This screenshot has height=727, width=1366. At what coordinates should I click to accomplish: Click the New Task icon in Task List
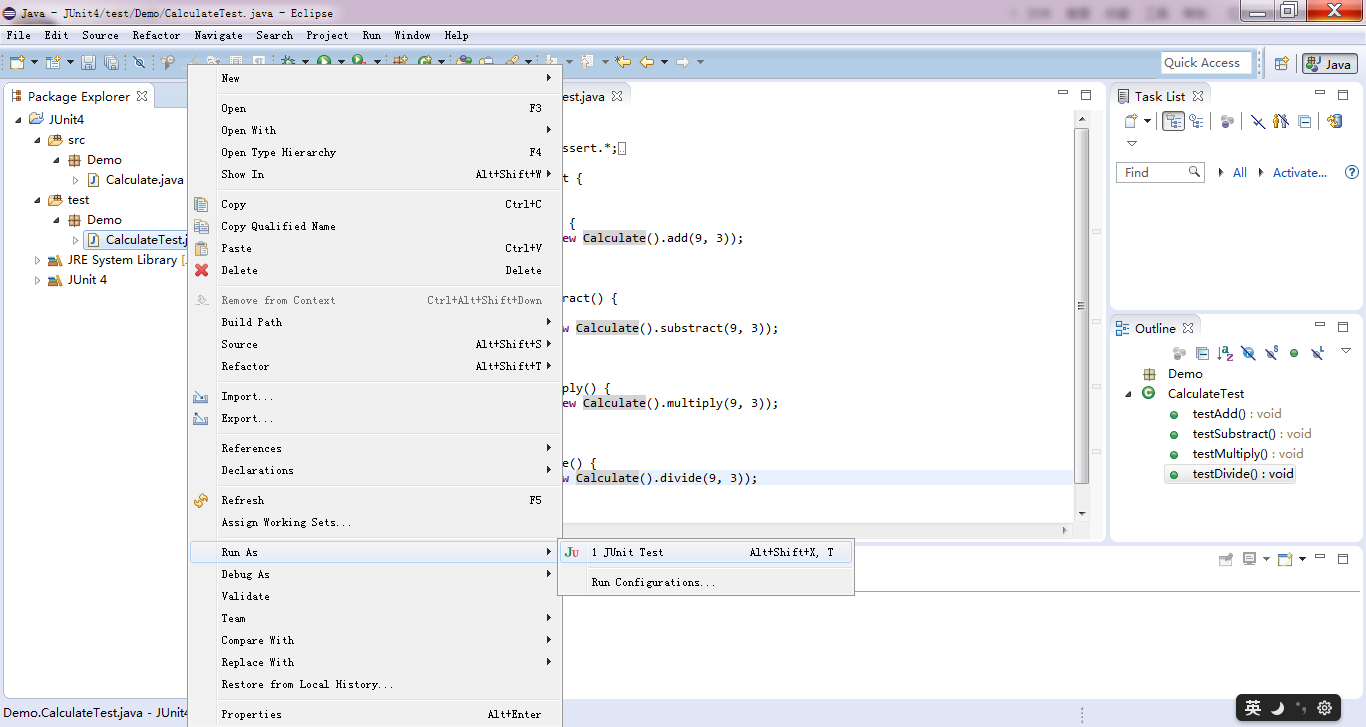1131,121
